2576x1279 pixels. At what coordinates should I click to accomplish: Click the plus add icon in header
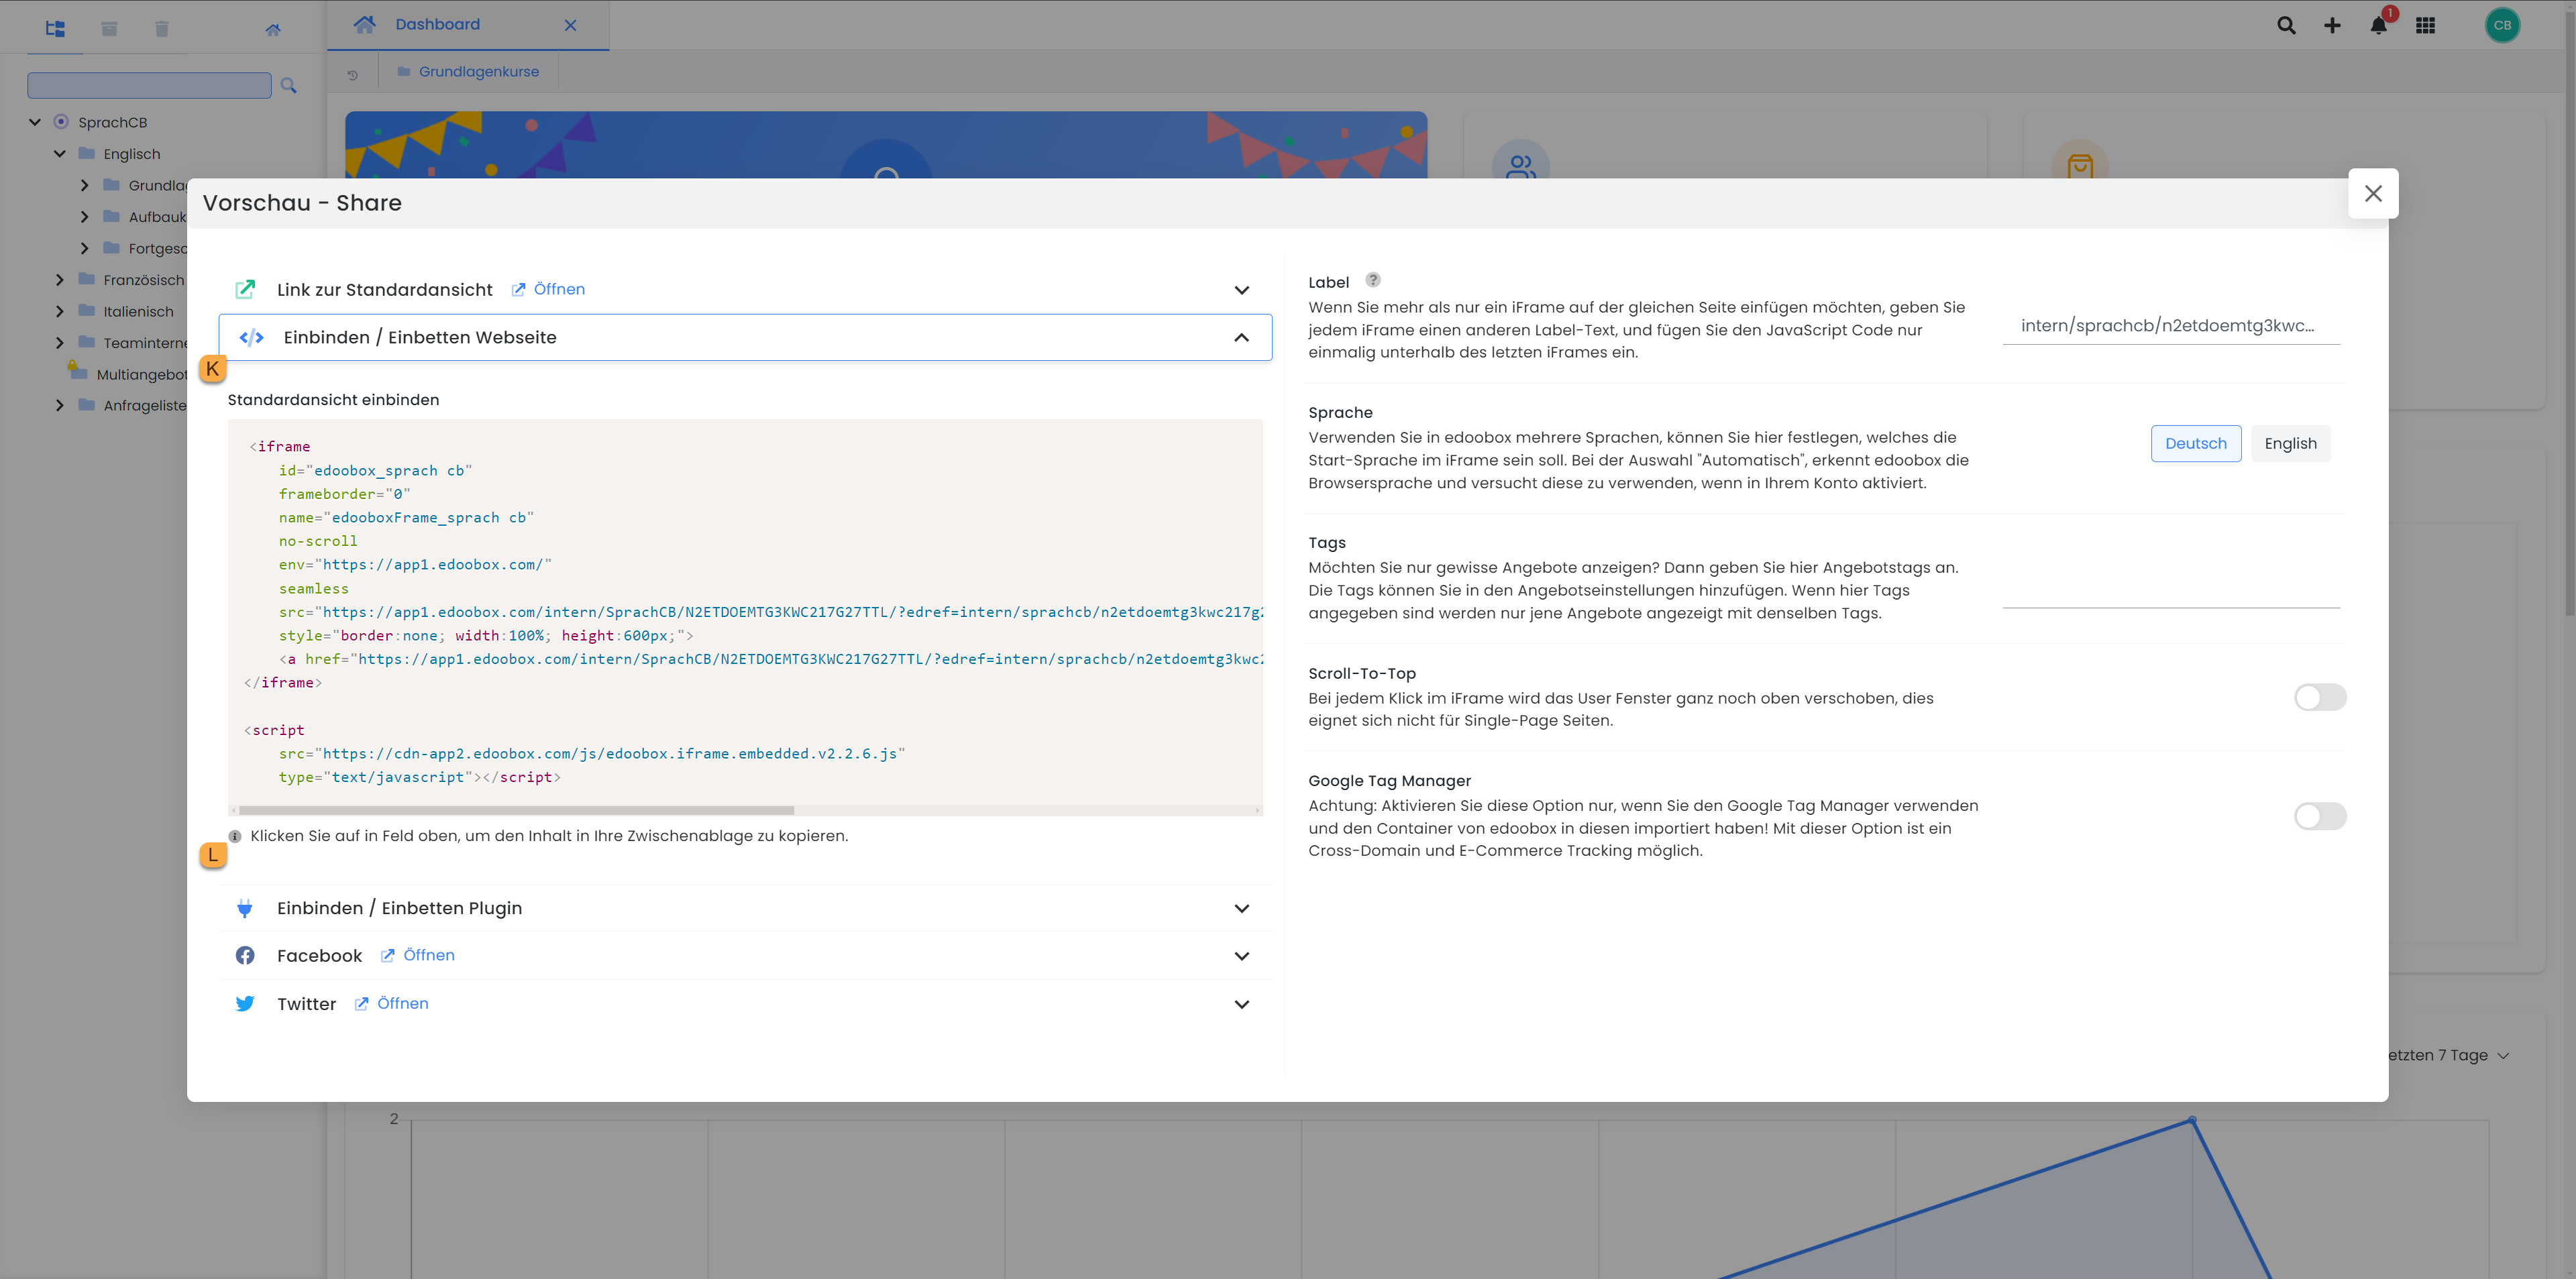point(2332,26)
